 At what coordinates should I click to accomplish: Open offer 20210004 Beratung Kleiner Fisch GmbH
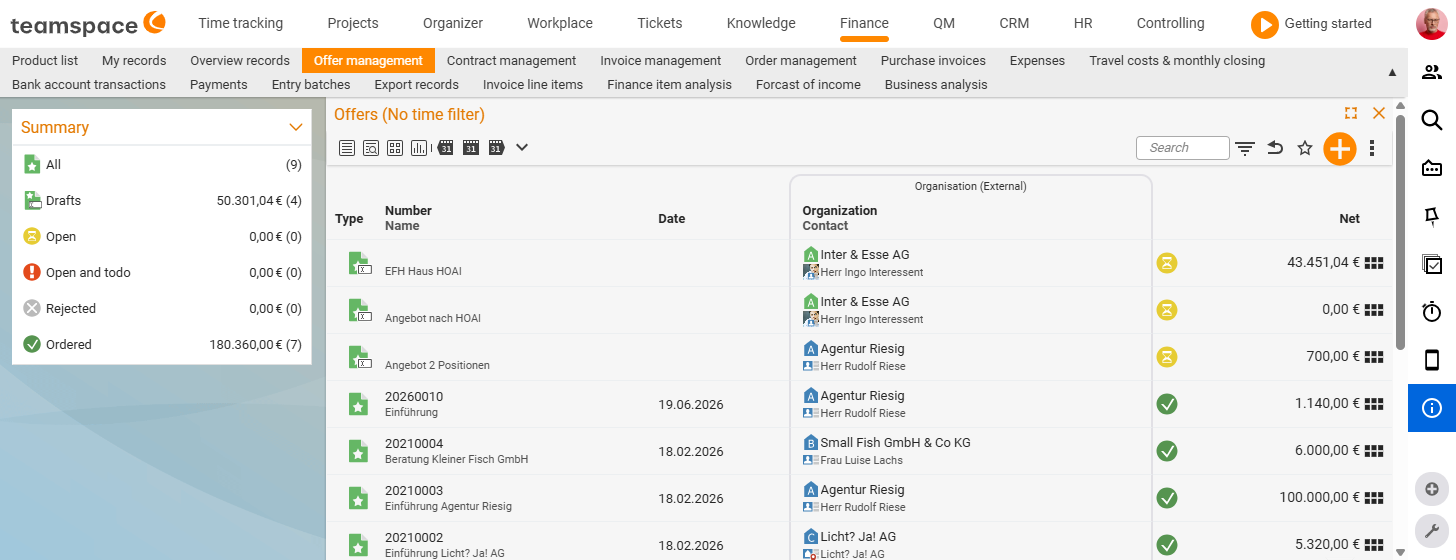tap(456, 451)
